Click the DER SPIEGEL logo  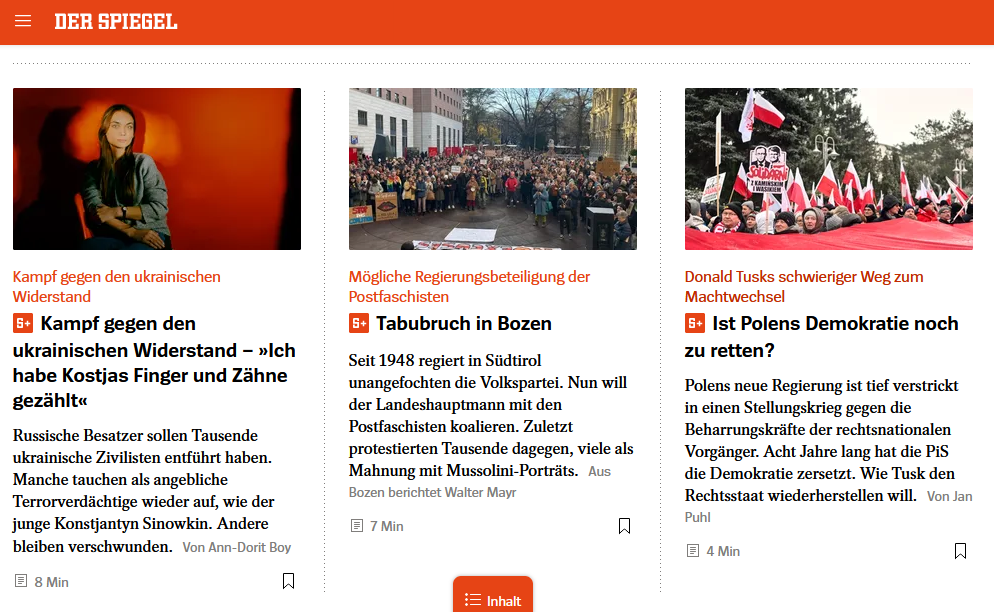(x=115, y=22)
